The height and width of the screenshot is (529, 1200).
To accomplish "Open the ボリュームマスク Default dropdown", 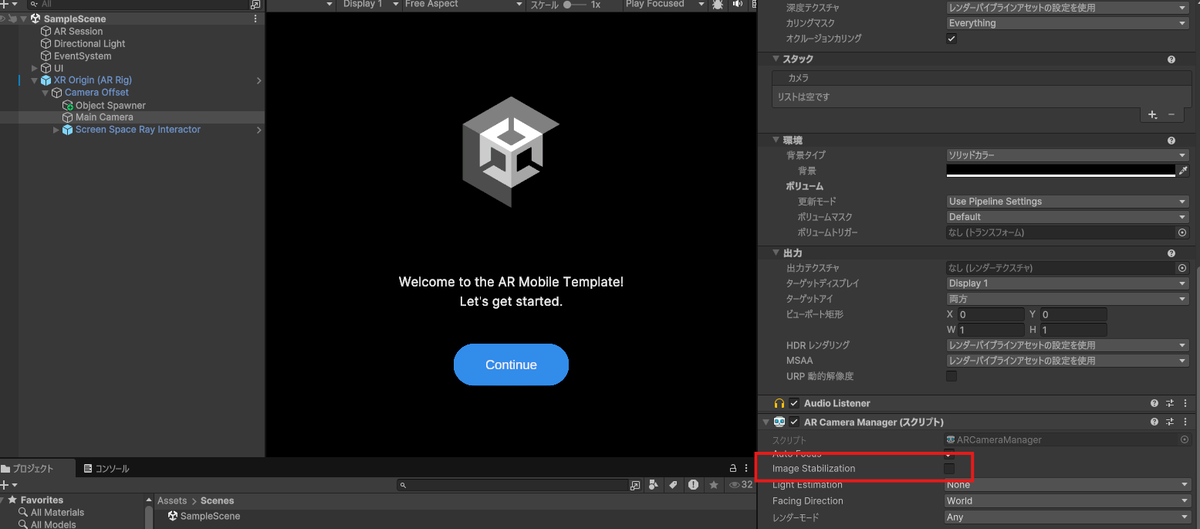I will pos(1066,217).
